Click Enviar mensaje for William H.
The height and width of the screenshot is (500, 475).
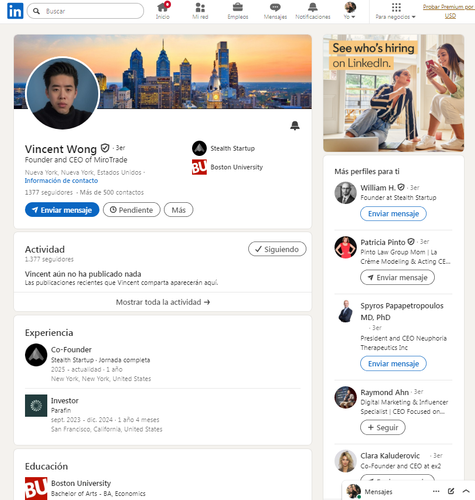point(393,214)
